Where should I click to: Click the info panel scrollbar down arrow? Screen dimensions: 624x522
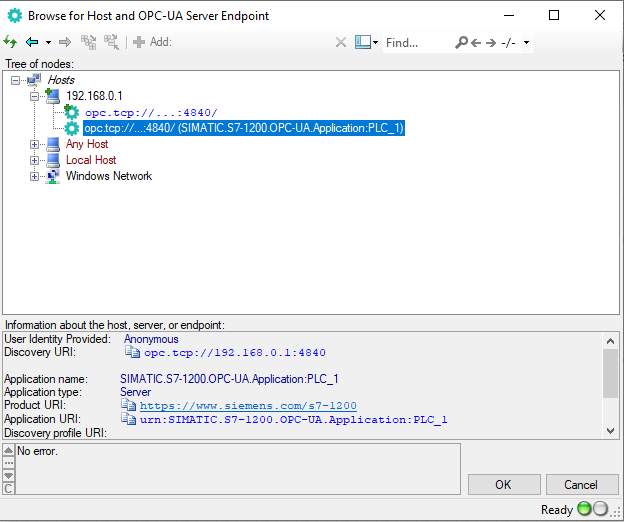610,430
